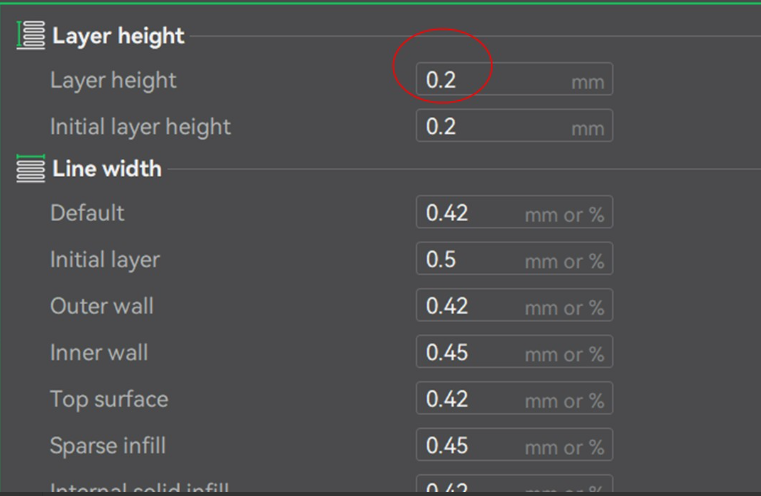Click the bold Line width section title

[106, 169]
